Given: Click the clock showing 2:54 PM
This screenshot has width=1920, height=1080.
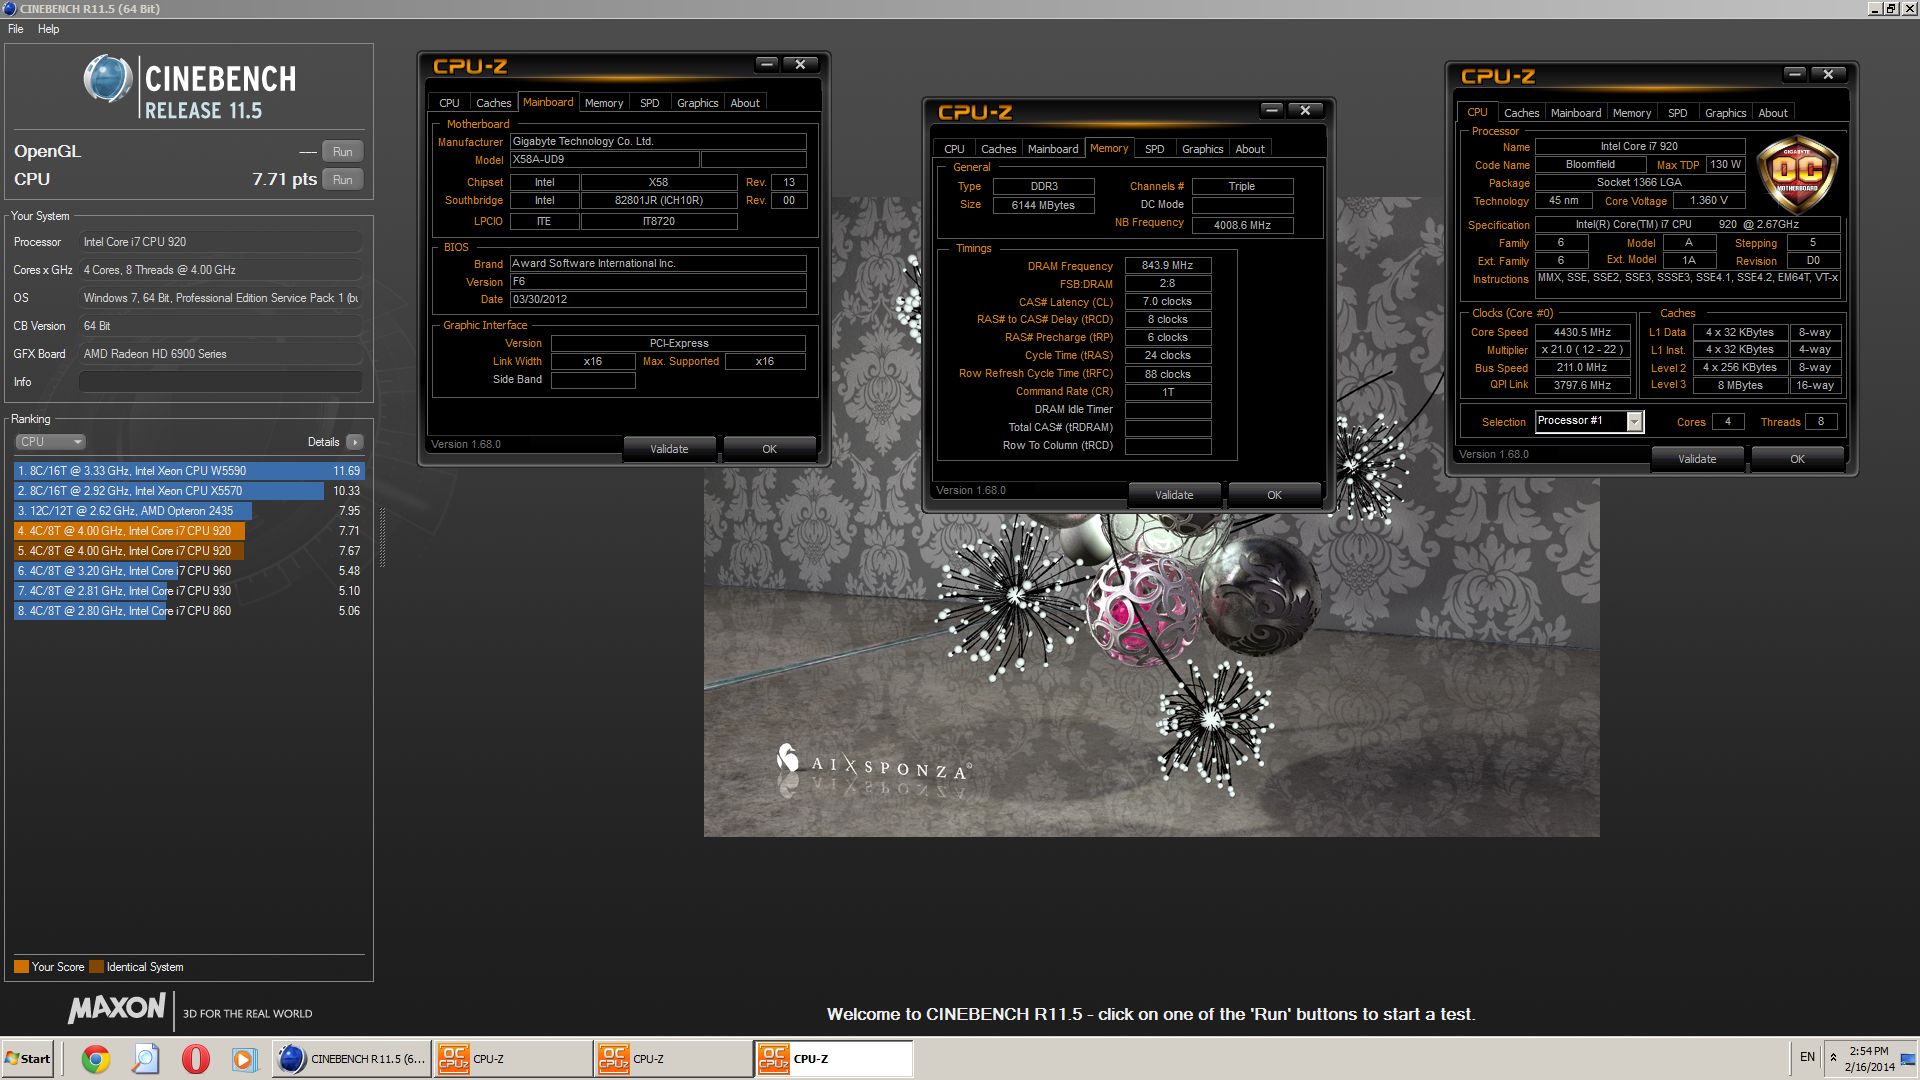Looking at the screenshot, I should coord(1869,1051).
